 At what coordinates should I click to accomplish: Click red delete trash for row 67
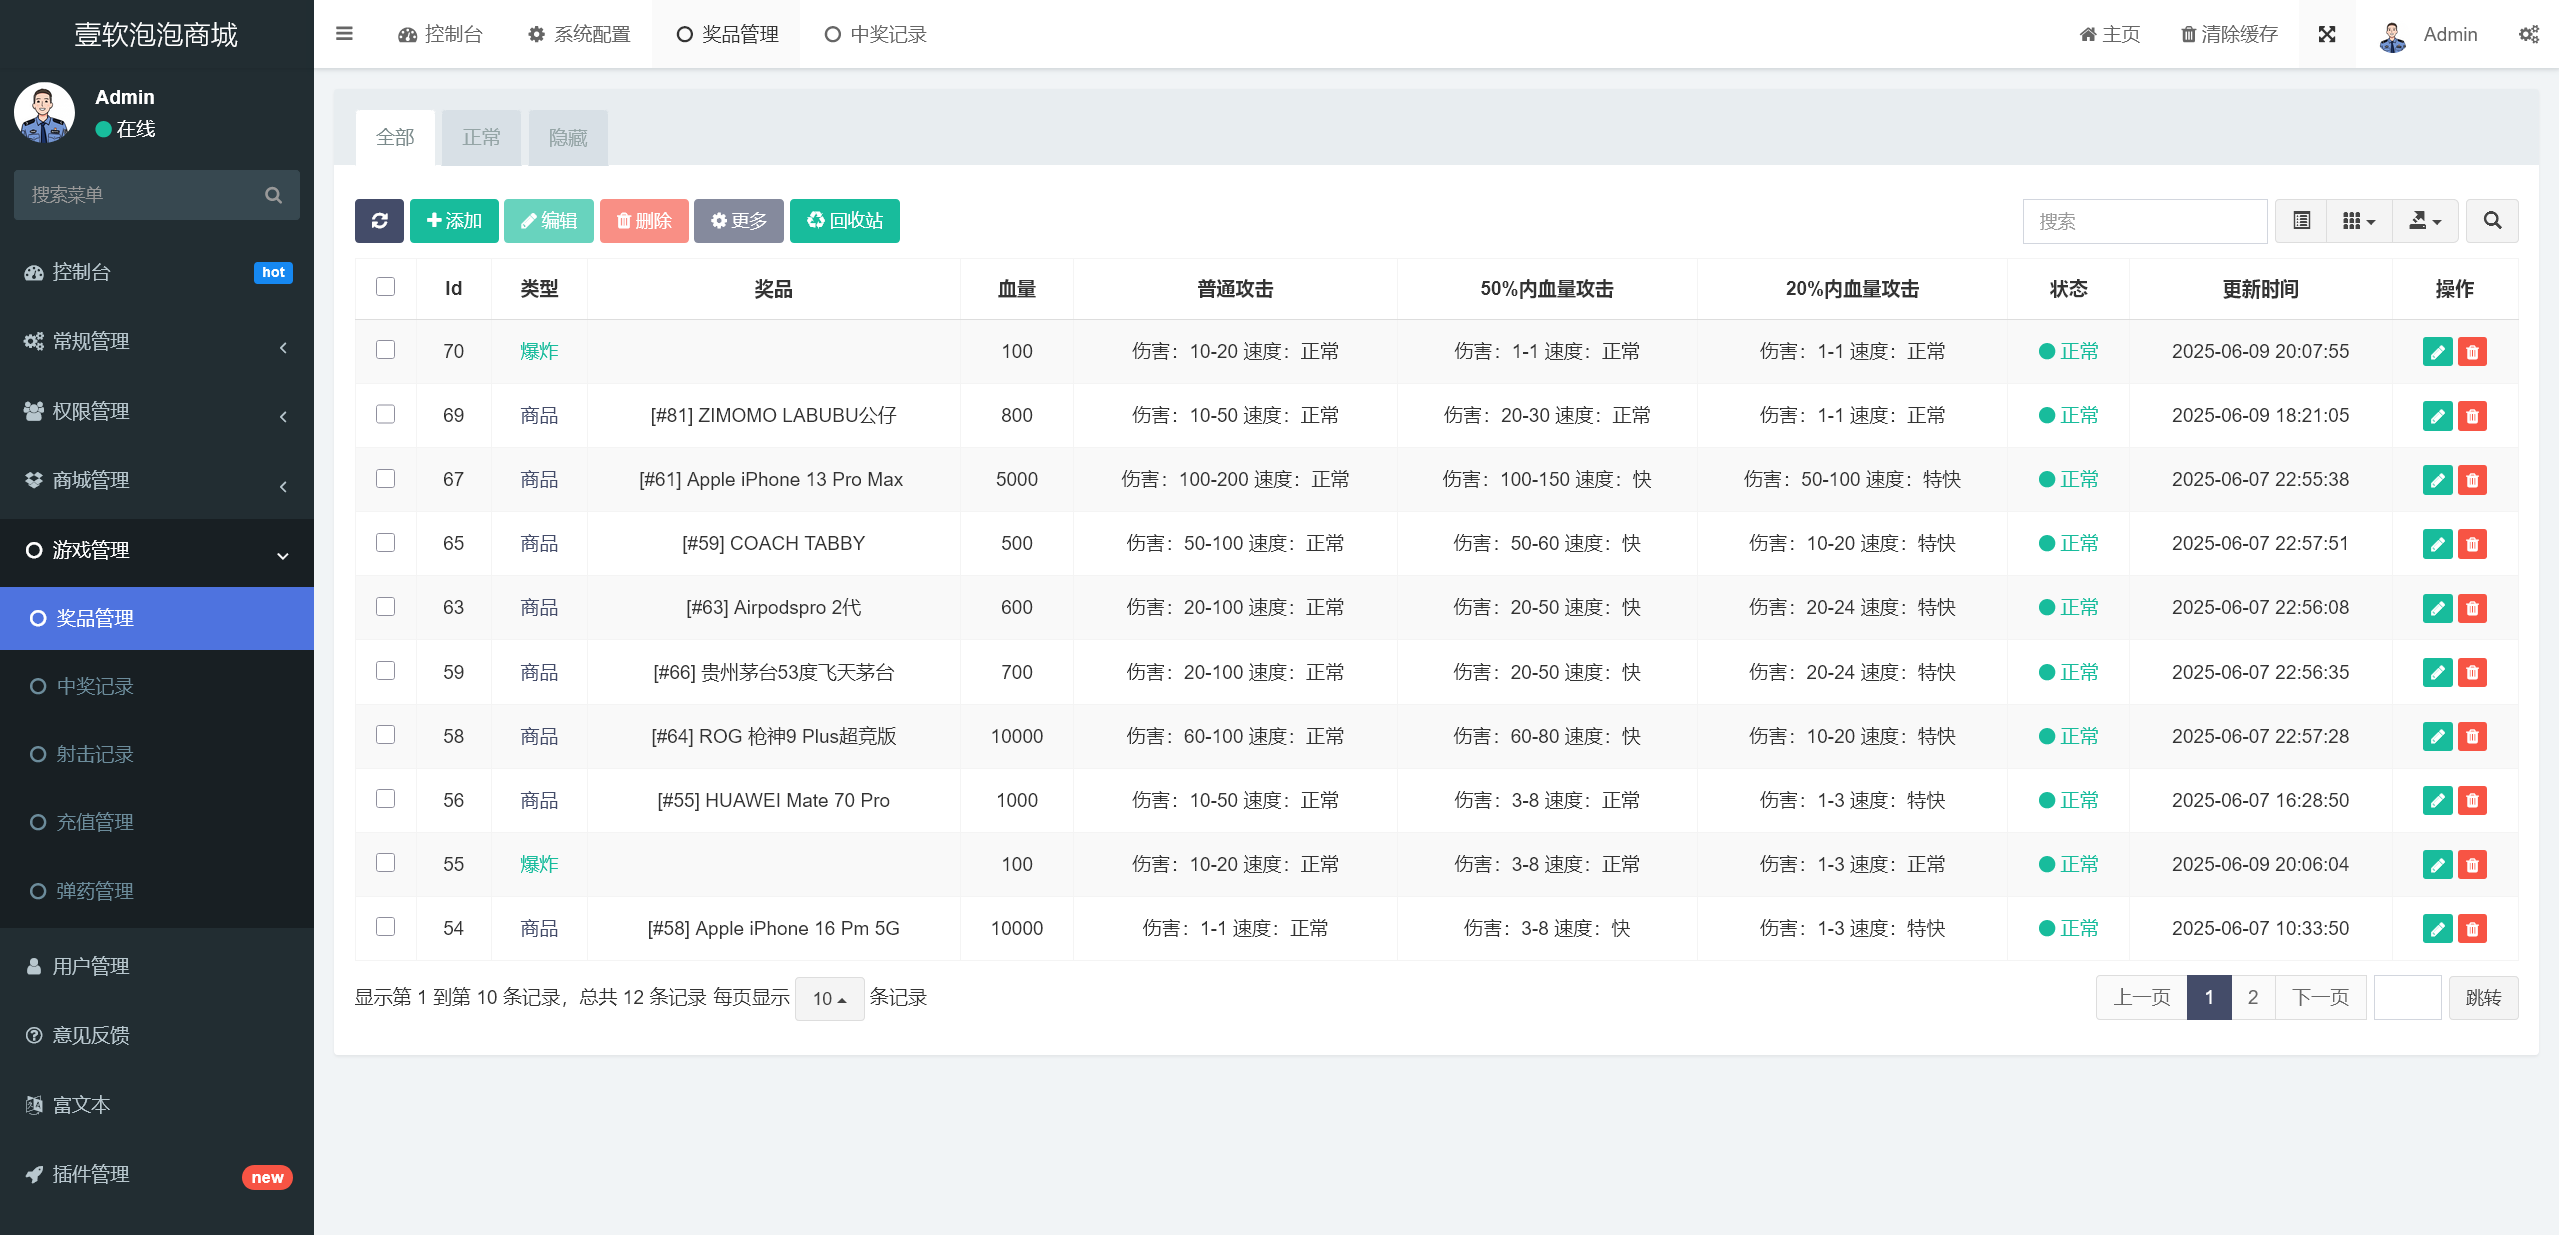click(x=2472, y=480)
